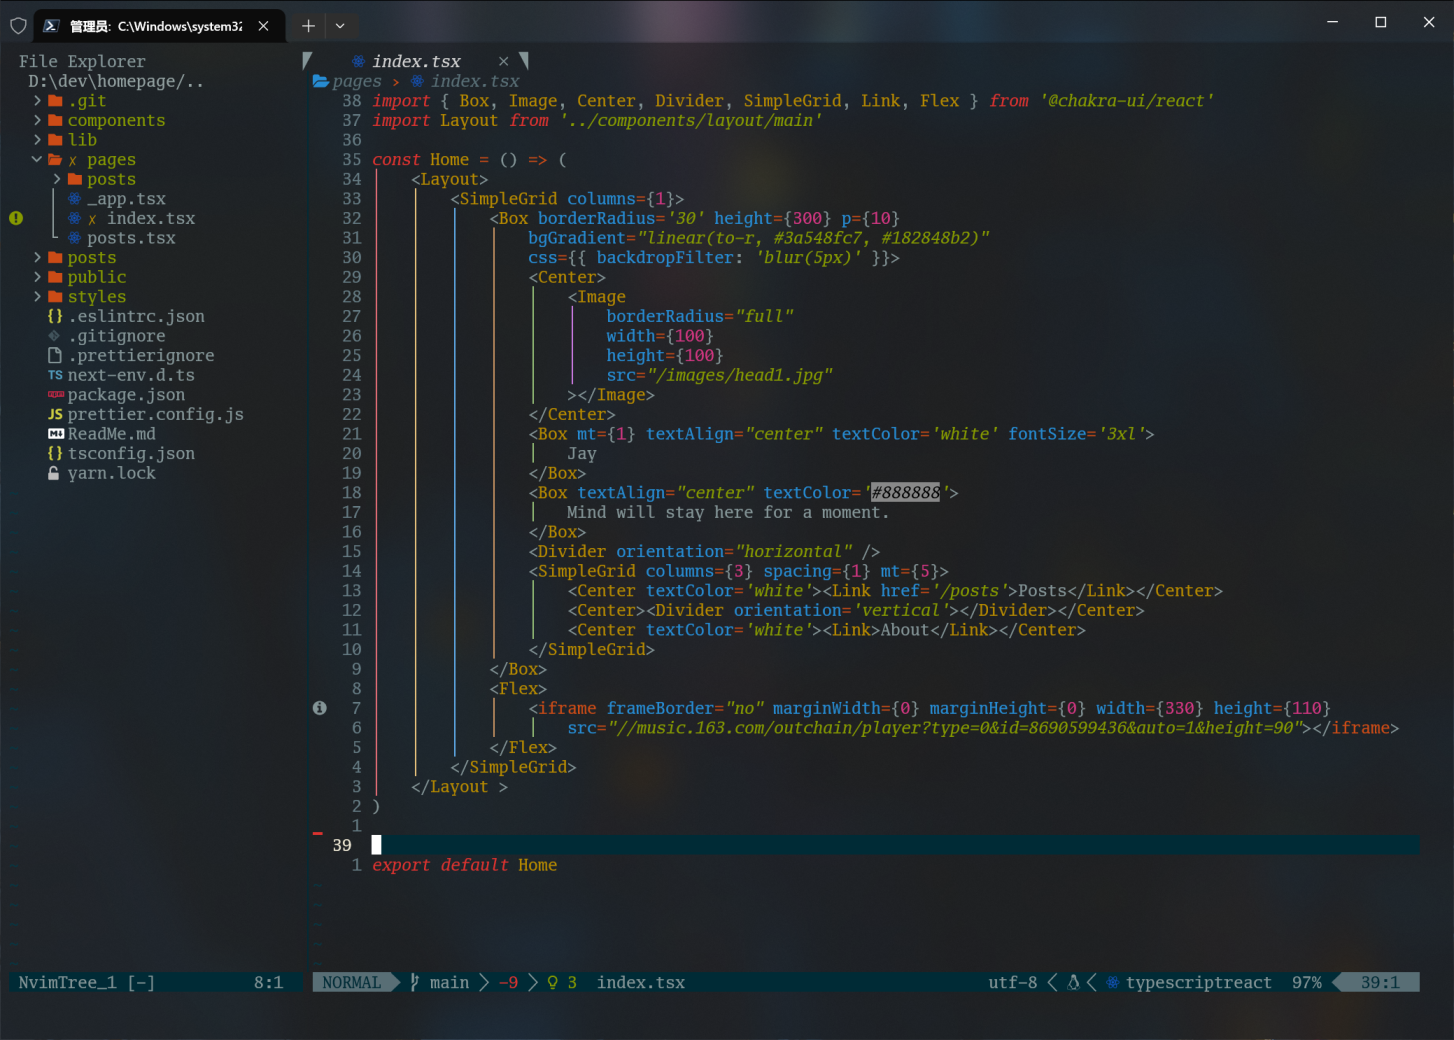1454x1040 pixels.
Task: Click the warning diagnostic sign beside index.tsx
Action: [16, 218]
